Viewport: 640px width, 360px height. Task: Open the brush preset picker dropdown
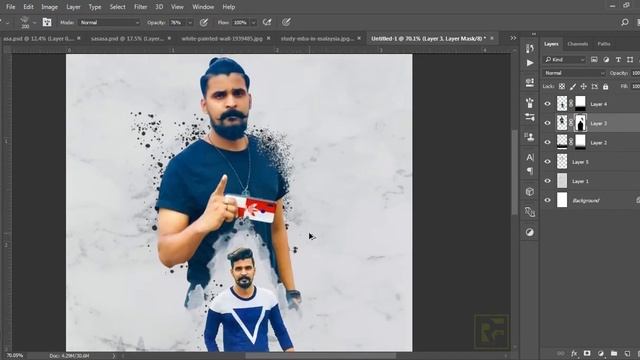[x=34, y=22]
